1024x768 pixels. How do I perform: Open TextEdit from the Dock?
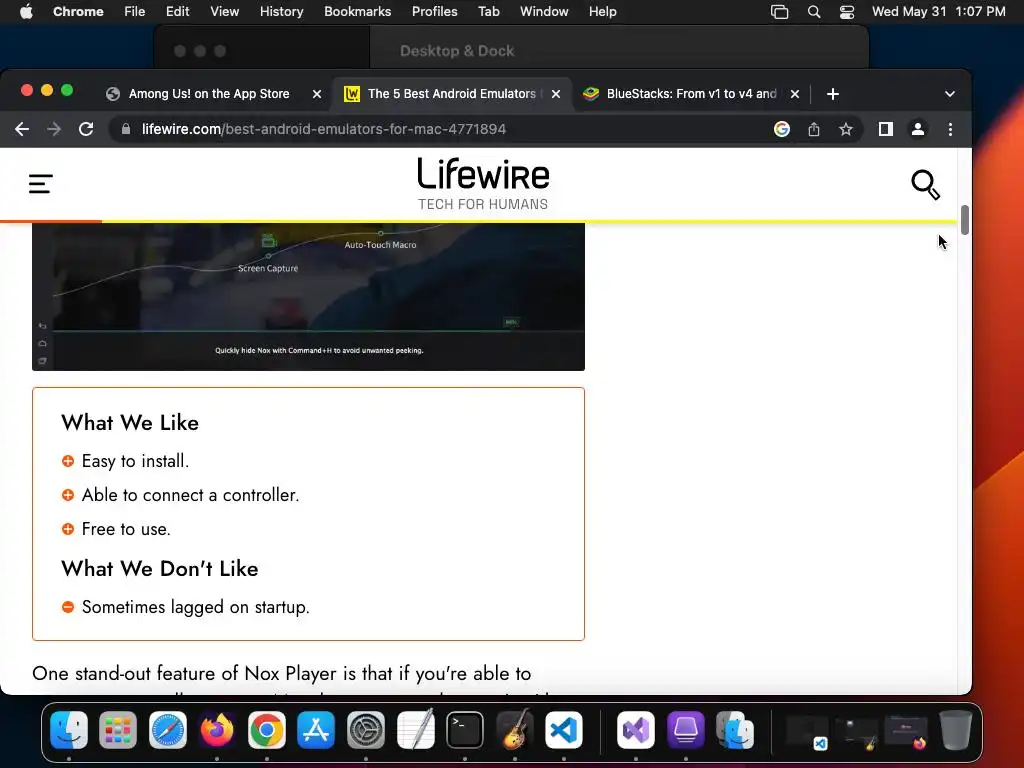coord(415,729)
